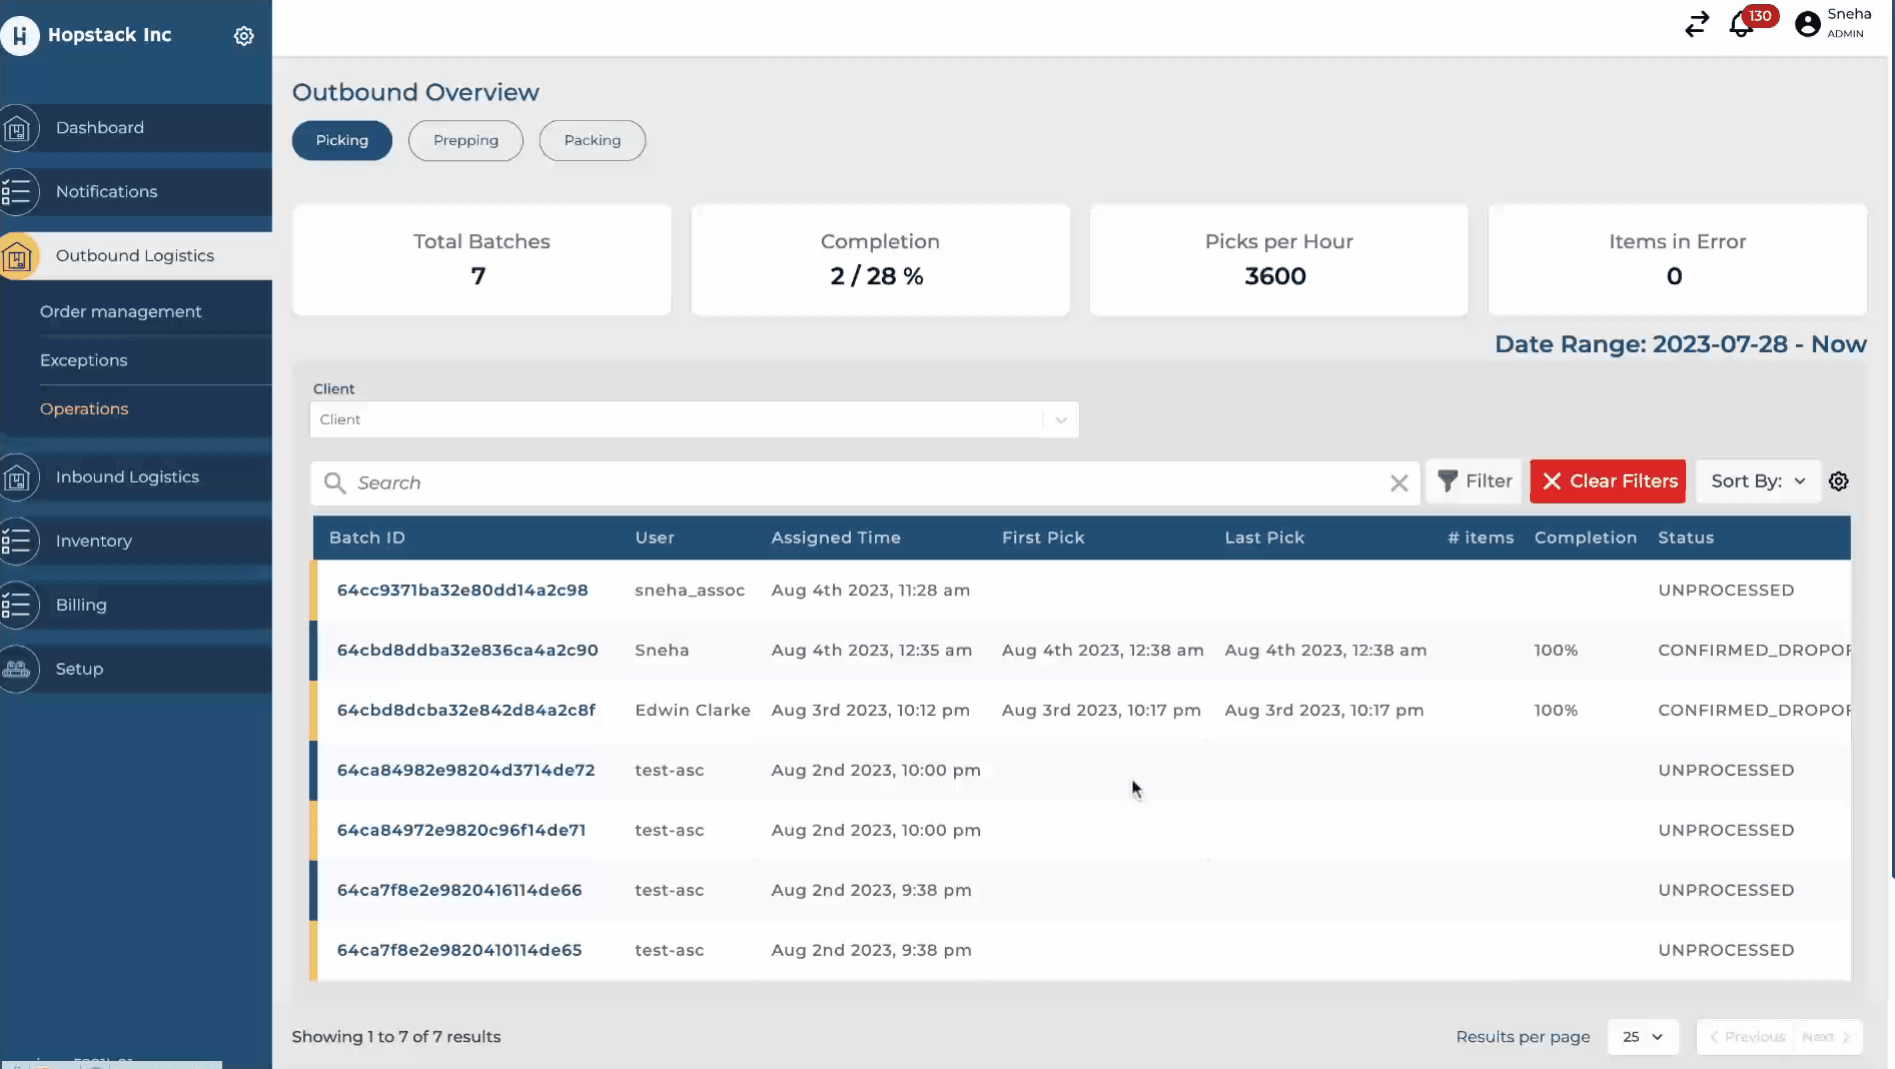The height and width of the screenshot is (1069, 1895).
Task: Click the Clear Filters button
Action: (1607, 481)
